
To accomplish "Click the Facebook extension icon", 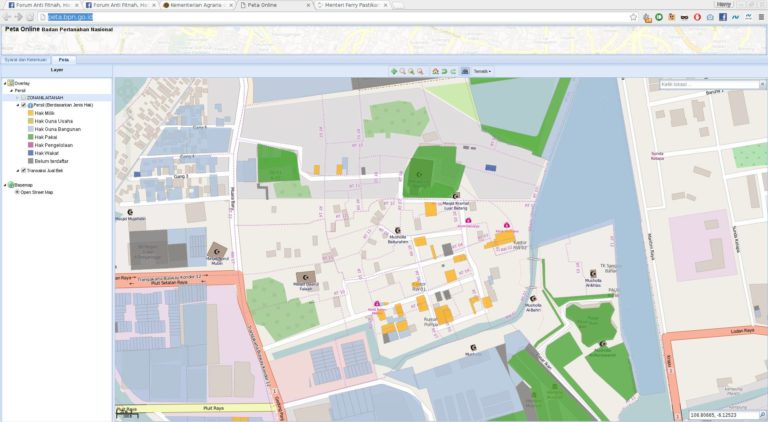I will pos(721,18).
